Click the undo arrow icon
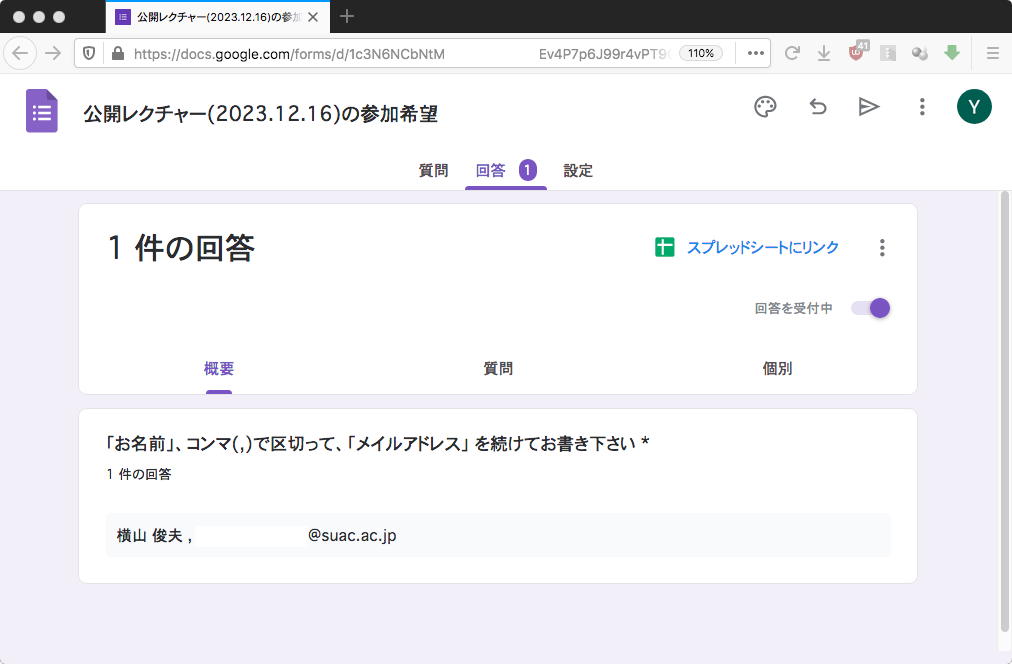The width and height of the screenshot is (1012, 664). click(x=818, y=107)
